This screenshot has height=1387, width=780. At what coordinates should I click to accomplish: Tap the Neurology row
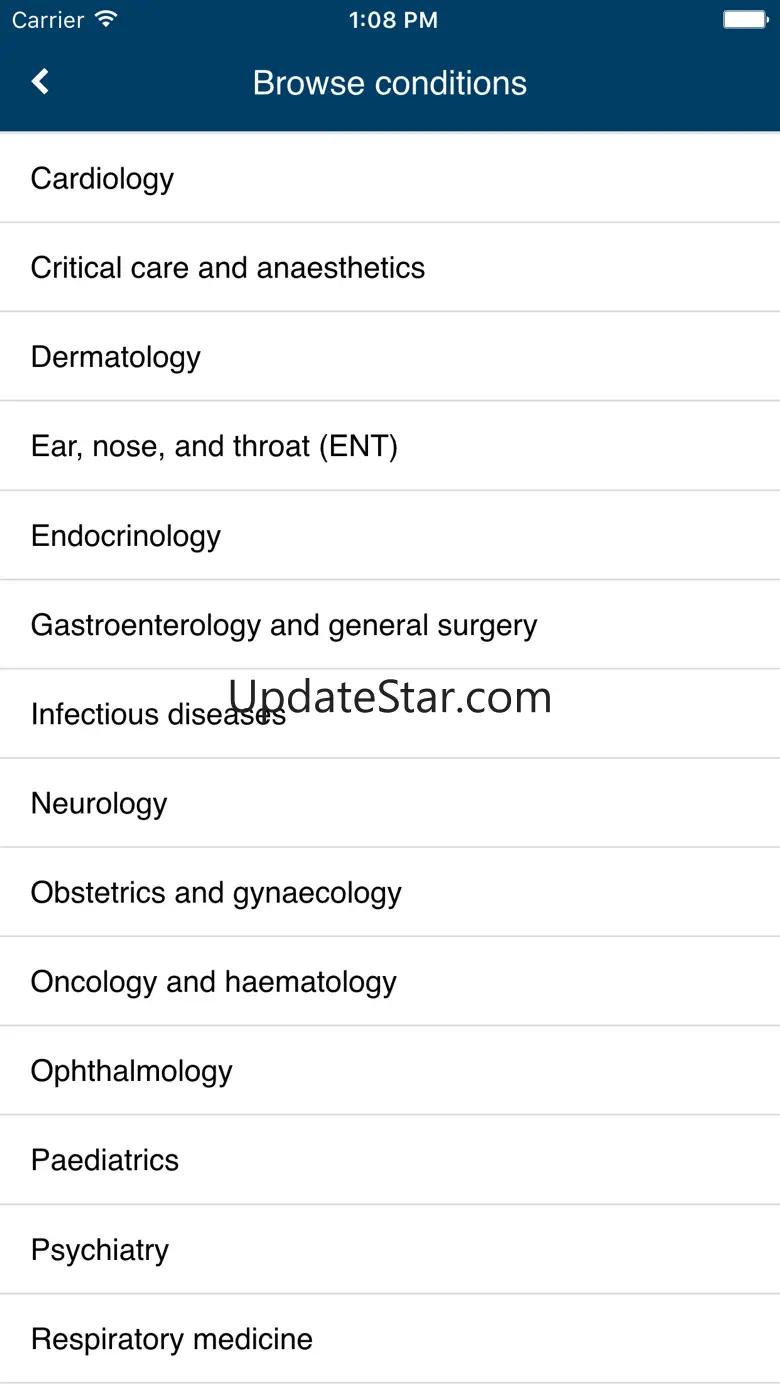(99, 803)
